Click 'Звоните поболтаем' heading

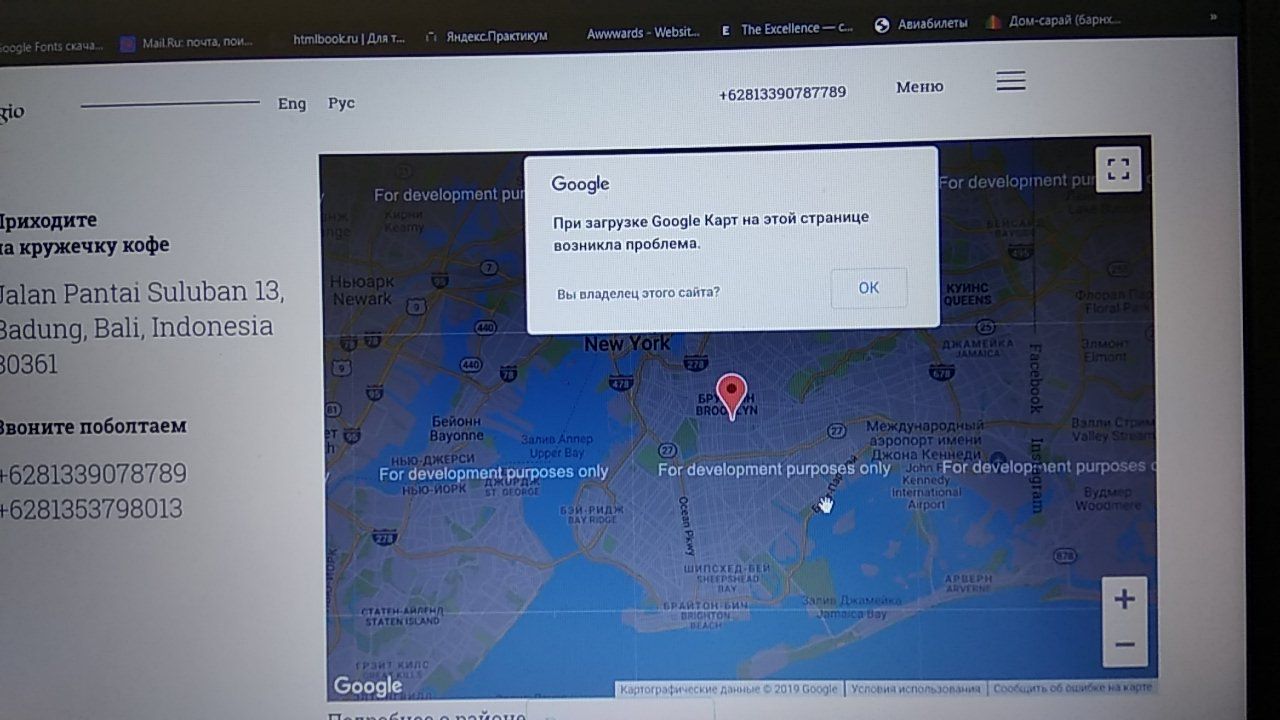(92, 426)
